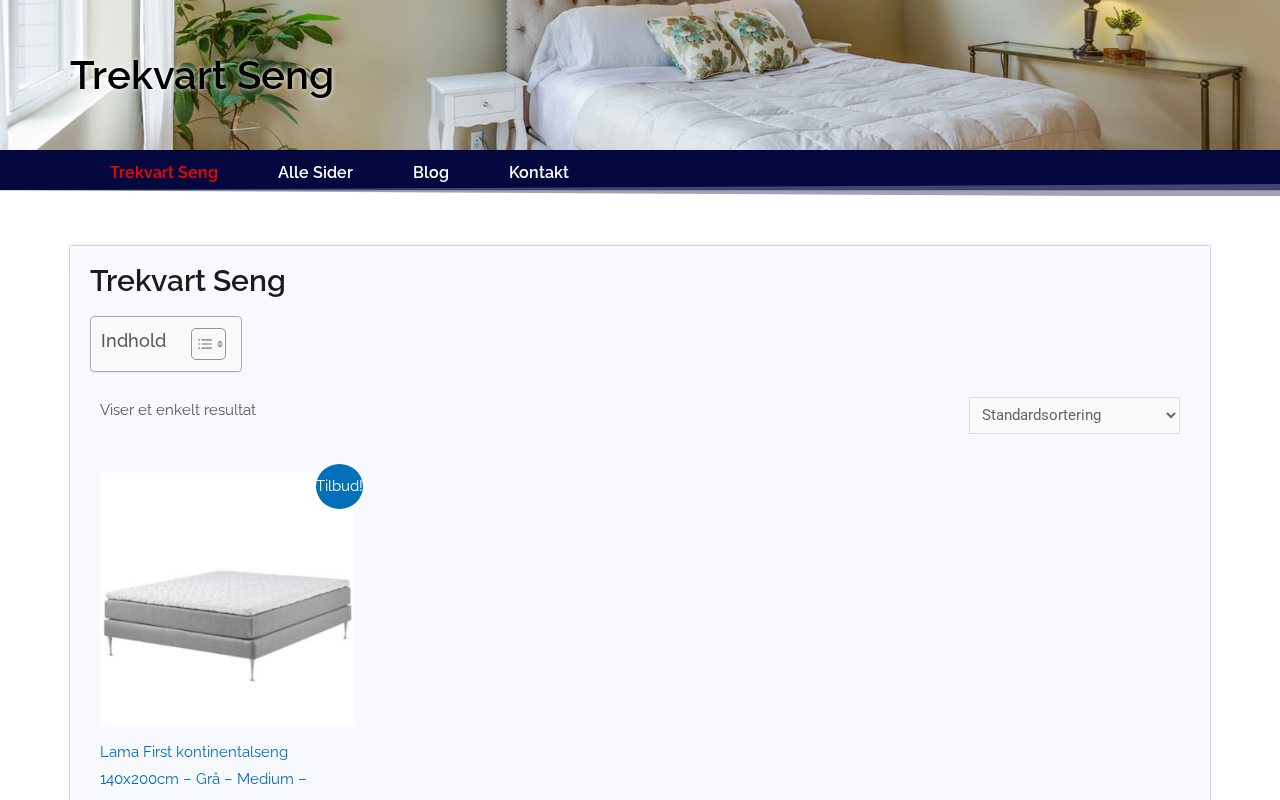The image size is (1280, 800).
Task: Toggle the Indhold table of contents icon
Action: pos(208,344)
